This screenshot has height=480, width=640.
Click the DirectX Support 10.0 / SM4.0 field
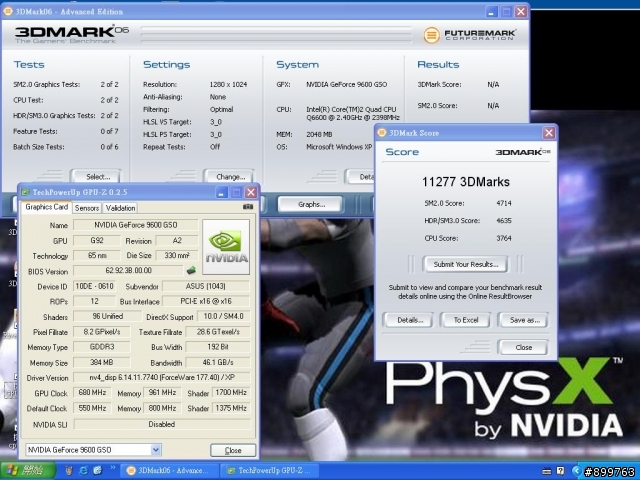tap(223, 316)
